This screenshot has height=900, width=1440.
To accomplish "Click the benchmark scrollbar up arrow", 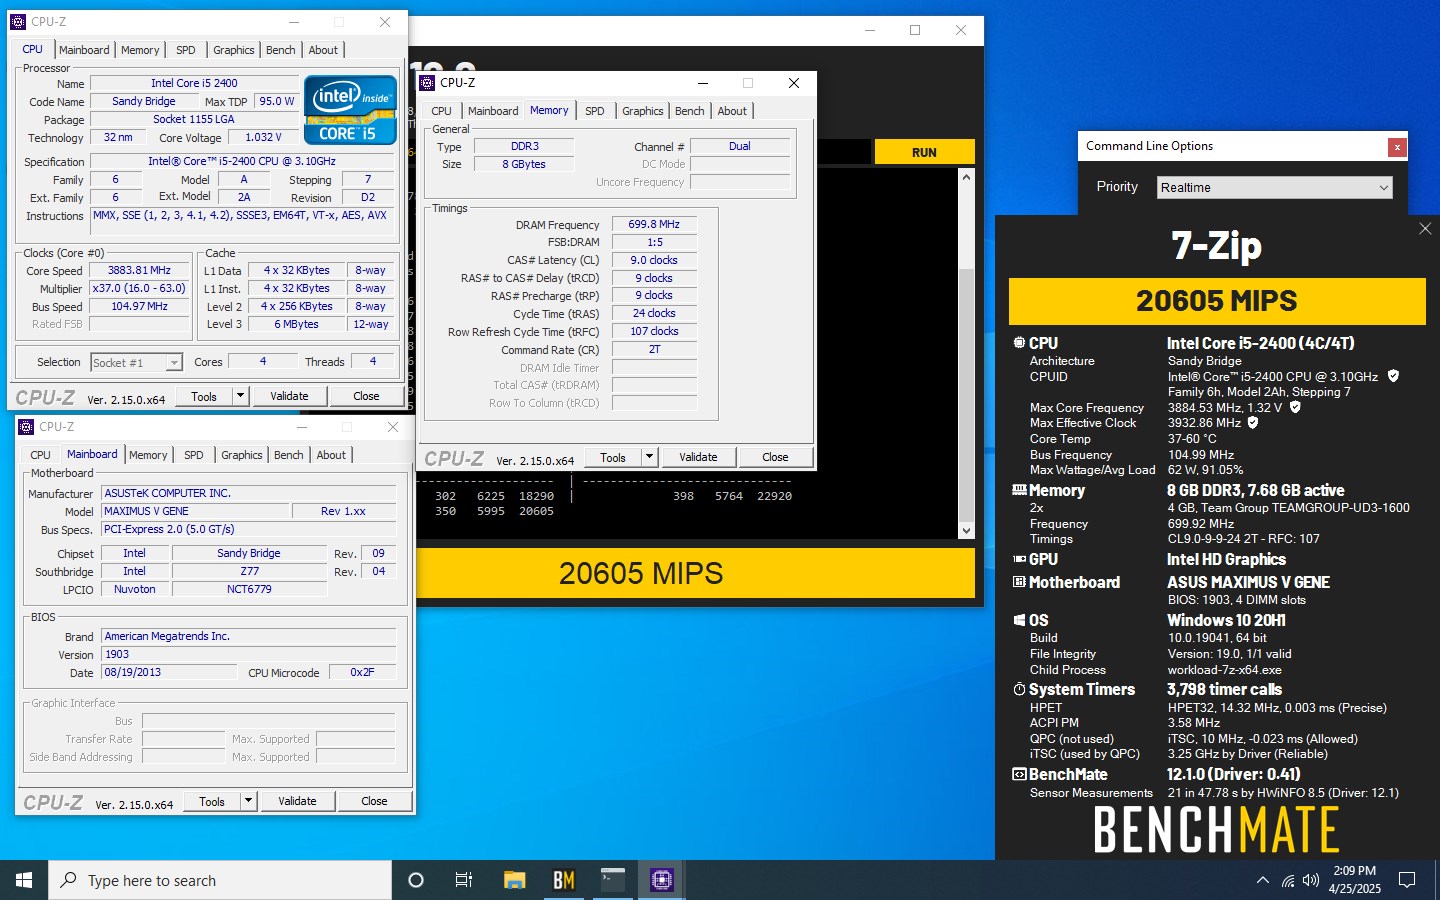I will [966, 177].
